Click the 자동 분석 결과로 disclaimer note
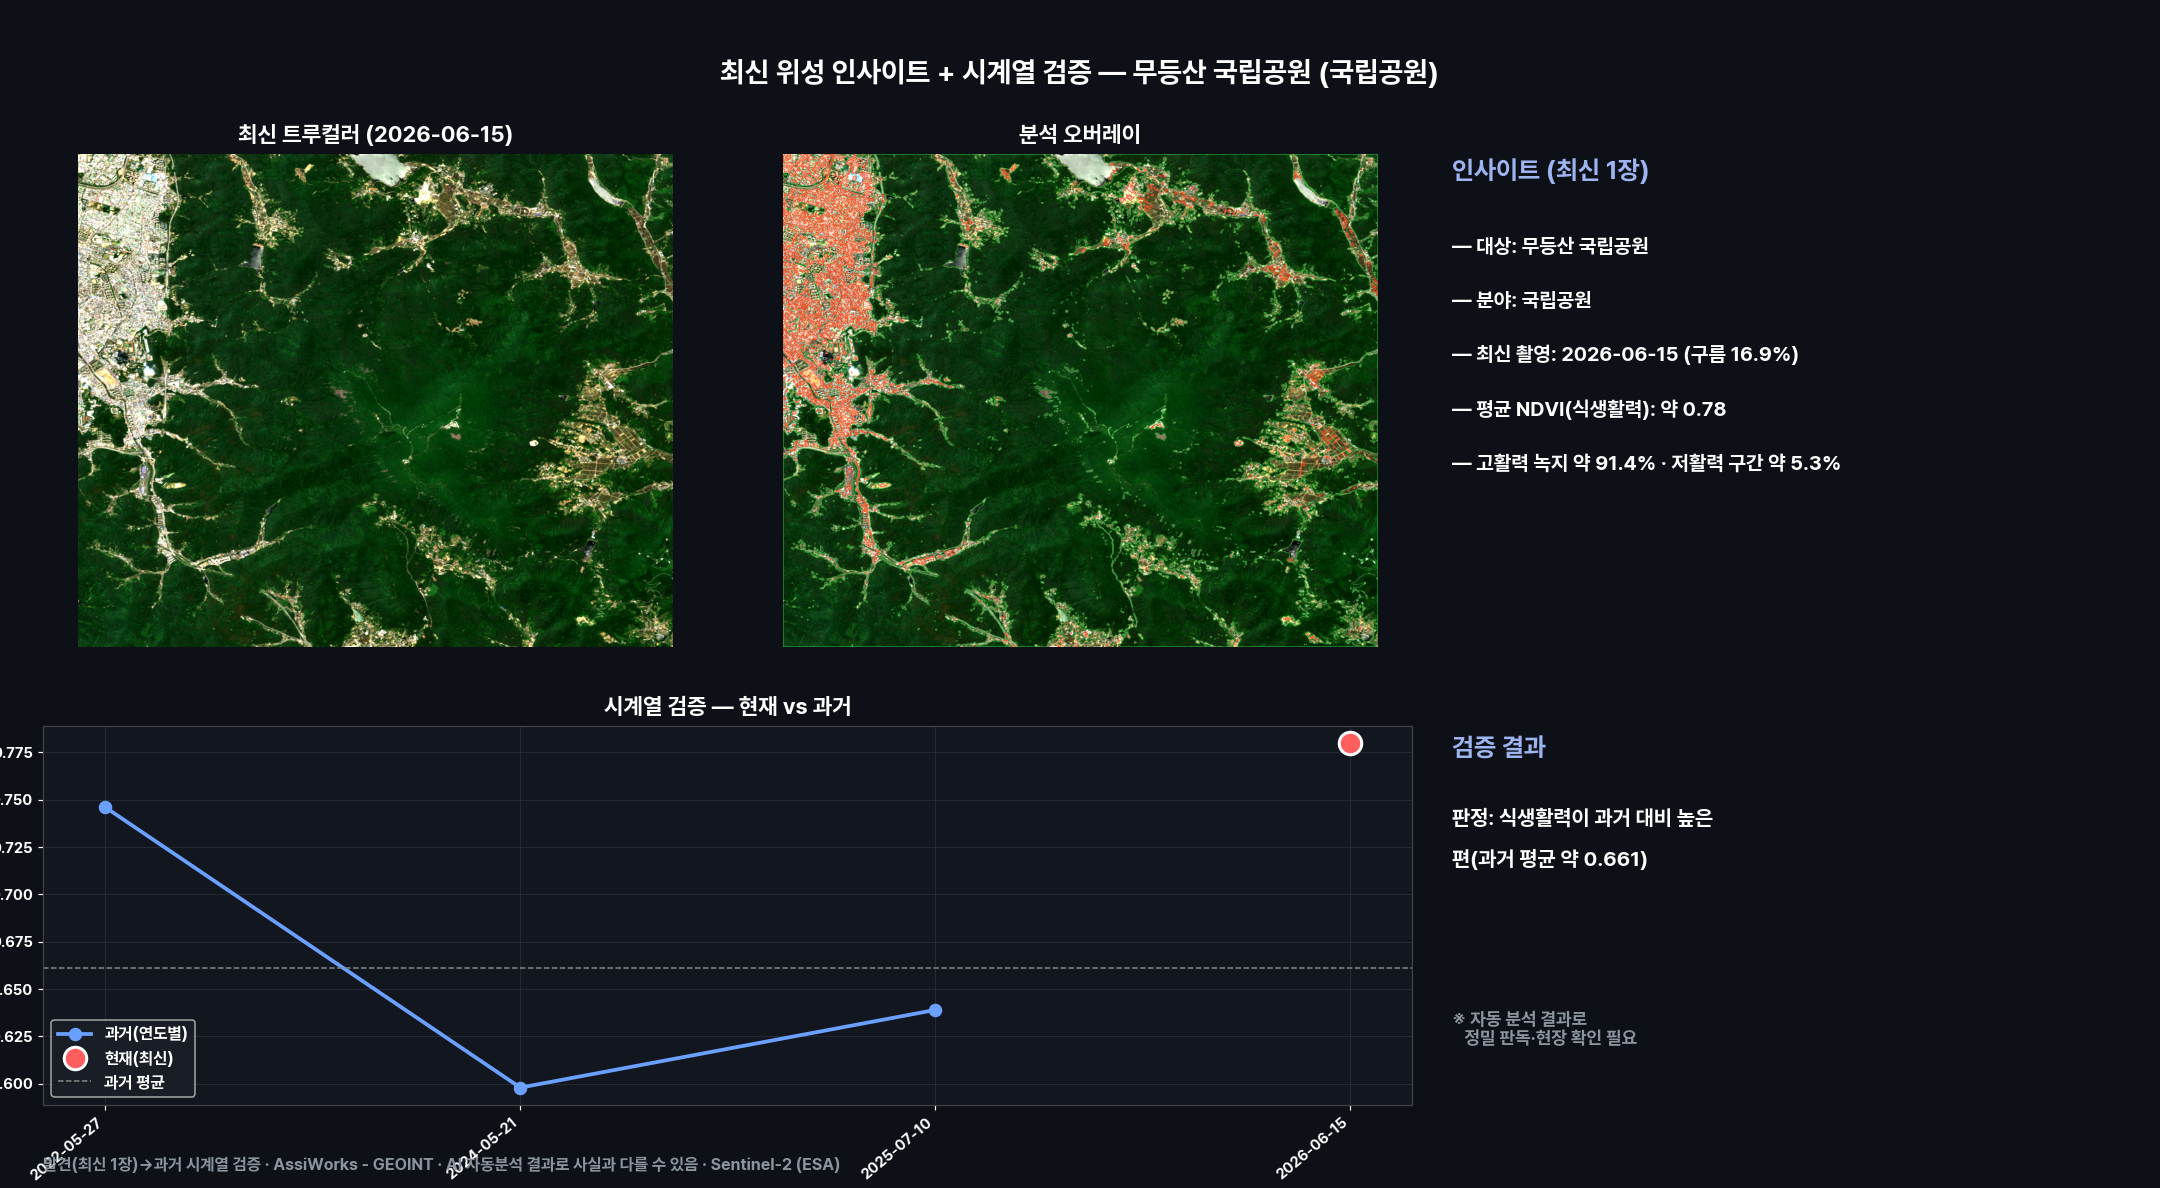The image size is (2160, 1188). [x=1545, y=1028]
